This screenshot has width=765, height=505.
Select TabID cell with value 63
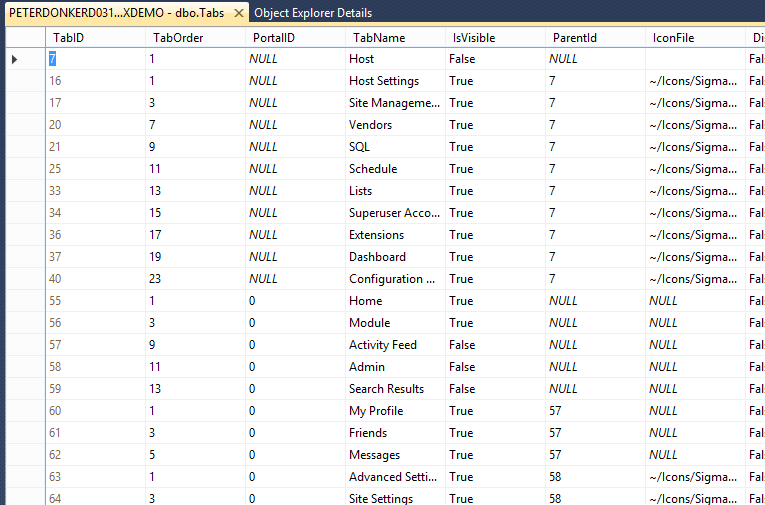pyautogui.click(x=96, y=477)
